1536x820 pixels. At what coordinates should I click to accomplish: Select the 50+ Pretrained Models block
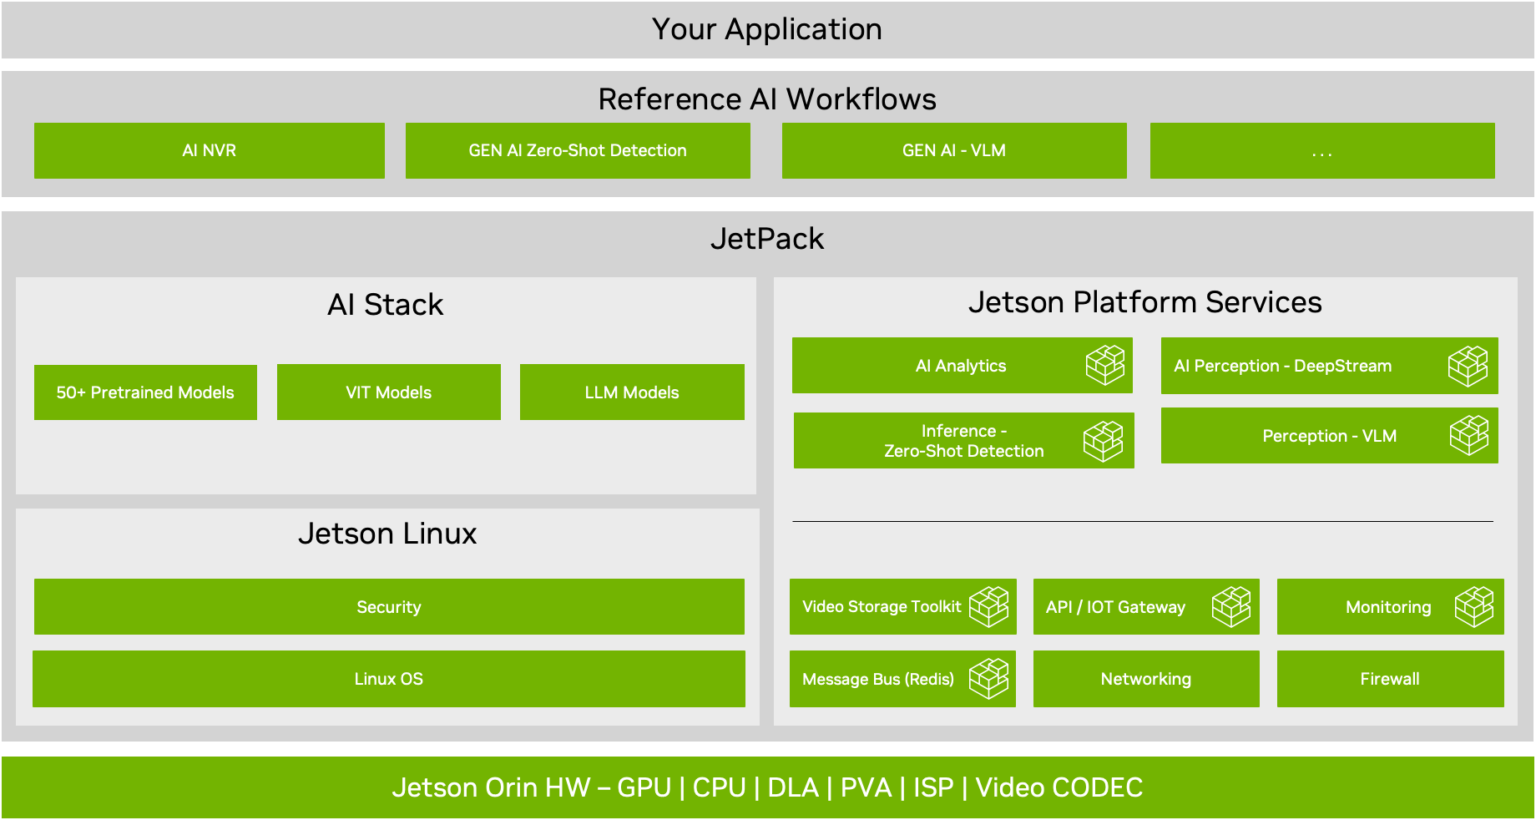pyautogui.click(x=145, y=392)
